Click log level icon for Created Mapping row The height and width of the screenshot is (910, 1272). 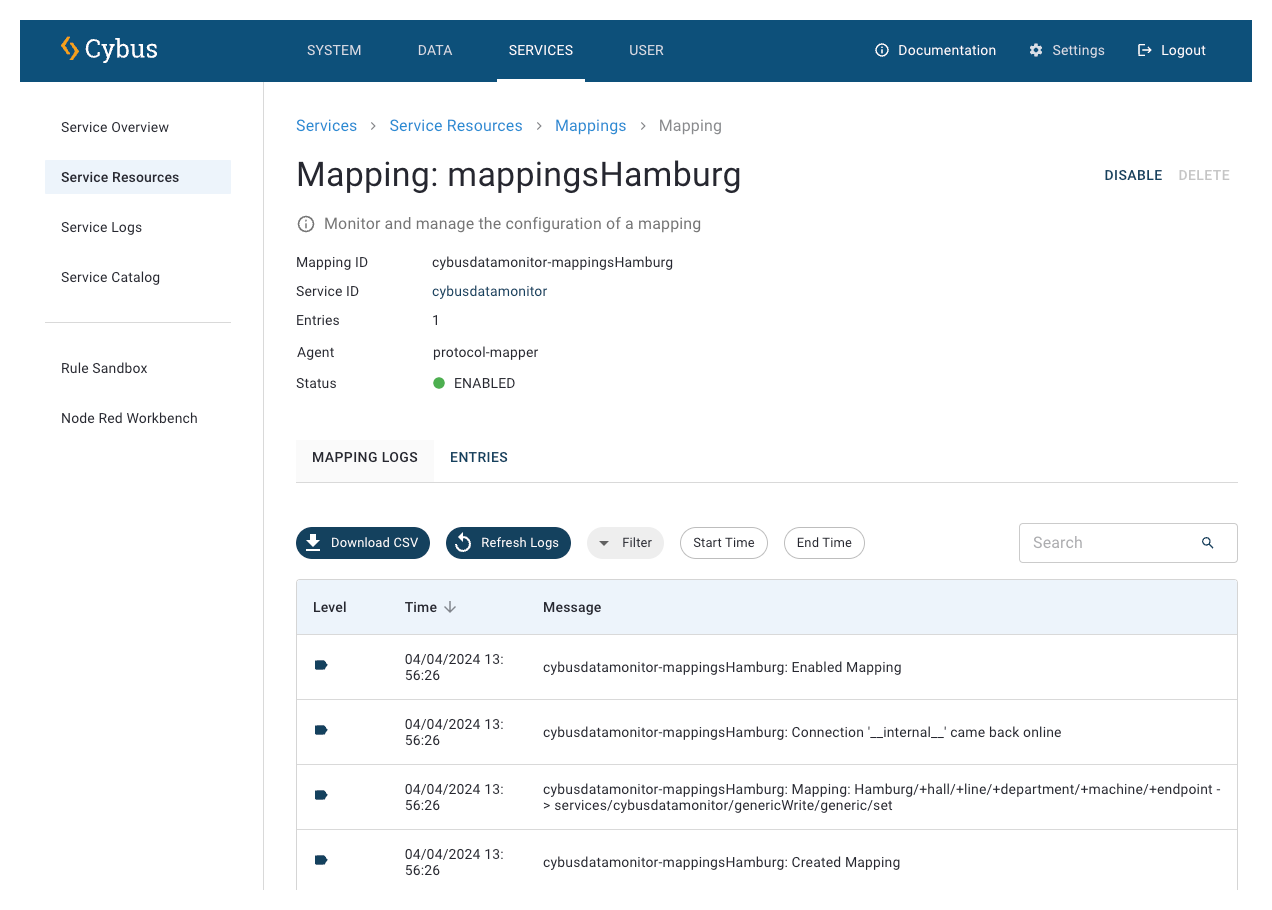coord(321,860)
